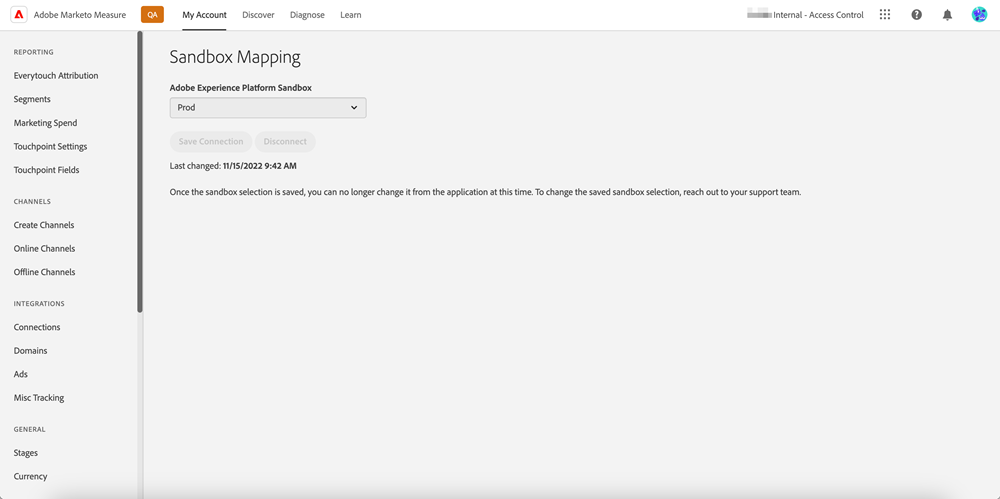Switch to the Discover tab
This screenshot has height=499, width=1000.
pos(258,15)
